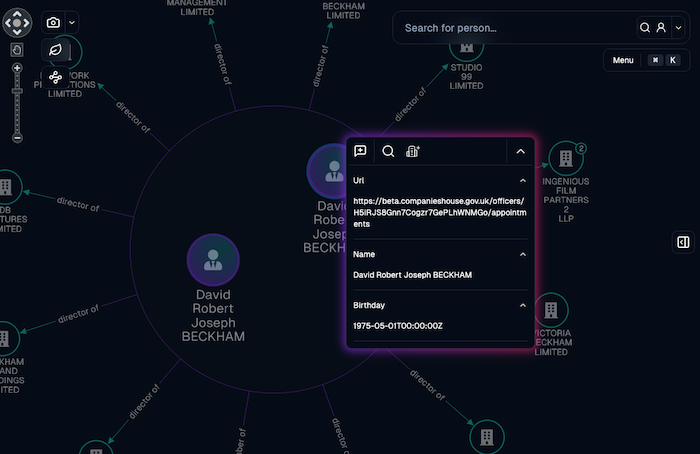Select the INGENIOUS FILM PARTNERS 2 LLP node
This screenshot has height=454, width=700.
tap(566, 158)
